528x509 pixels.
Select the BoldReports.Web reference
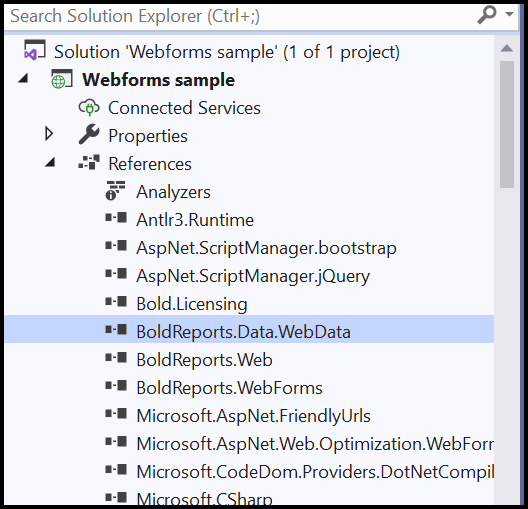tap(204, 360)
